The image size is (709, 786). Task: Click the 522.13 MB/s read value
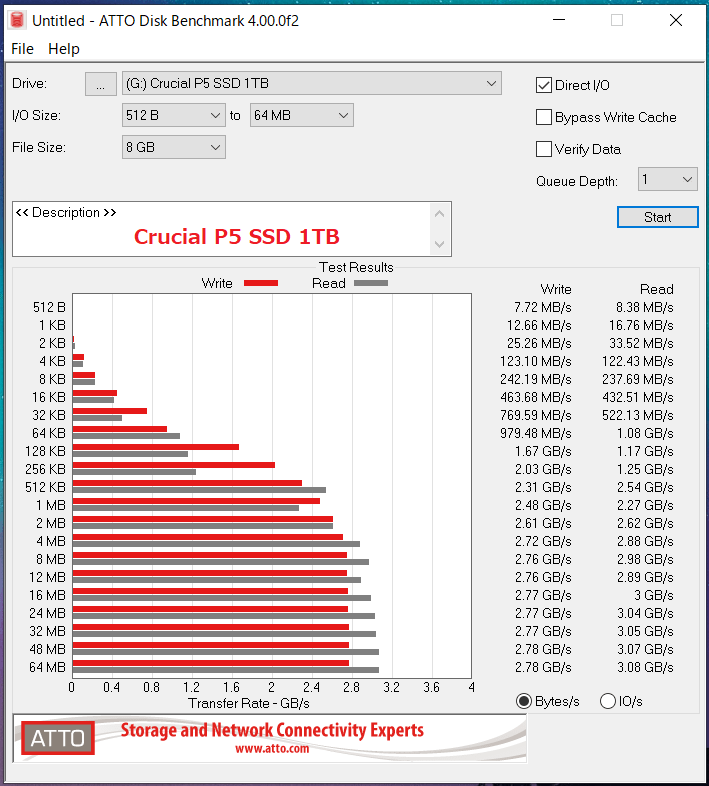(638, 415)
